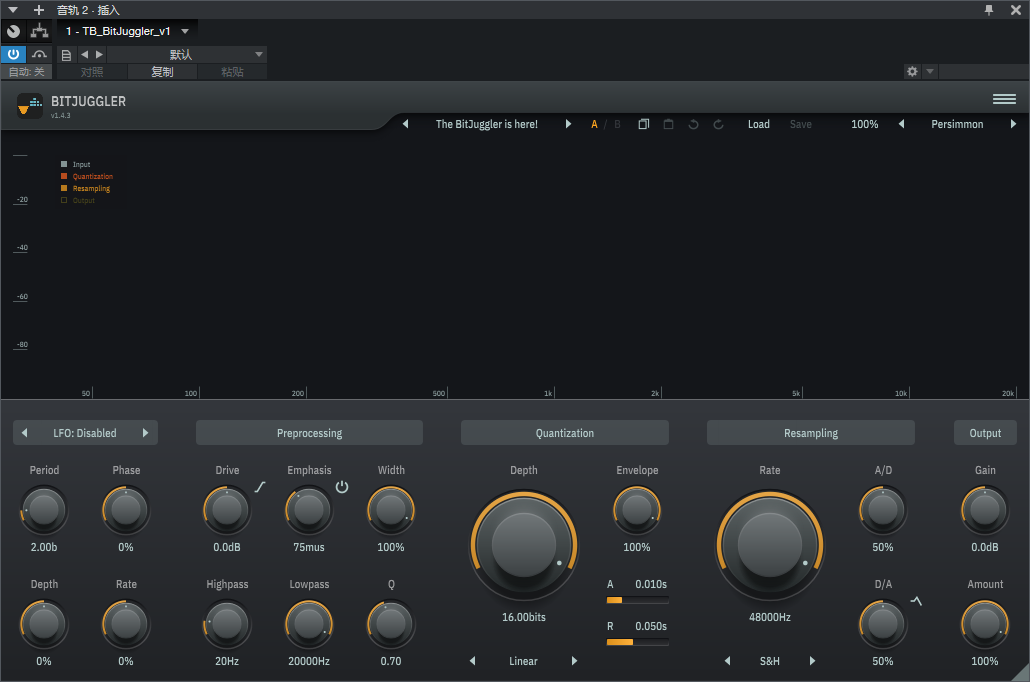Pin the plugin window

click(x=989, y=10)
